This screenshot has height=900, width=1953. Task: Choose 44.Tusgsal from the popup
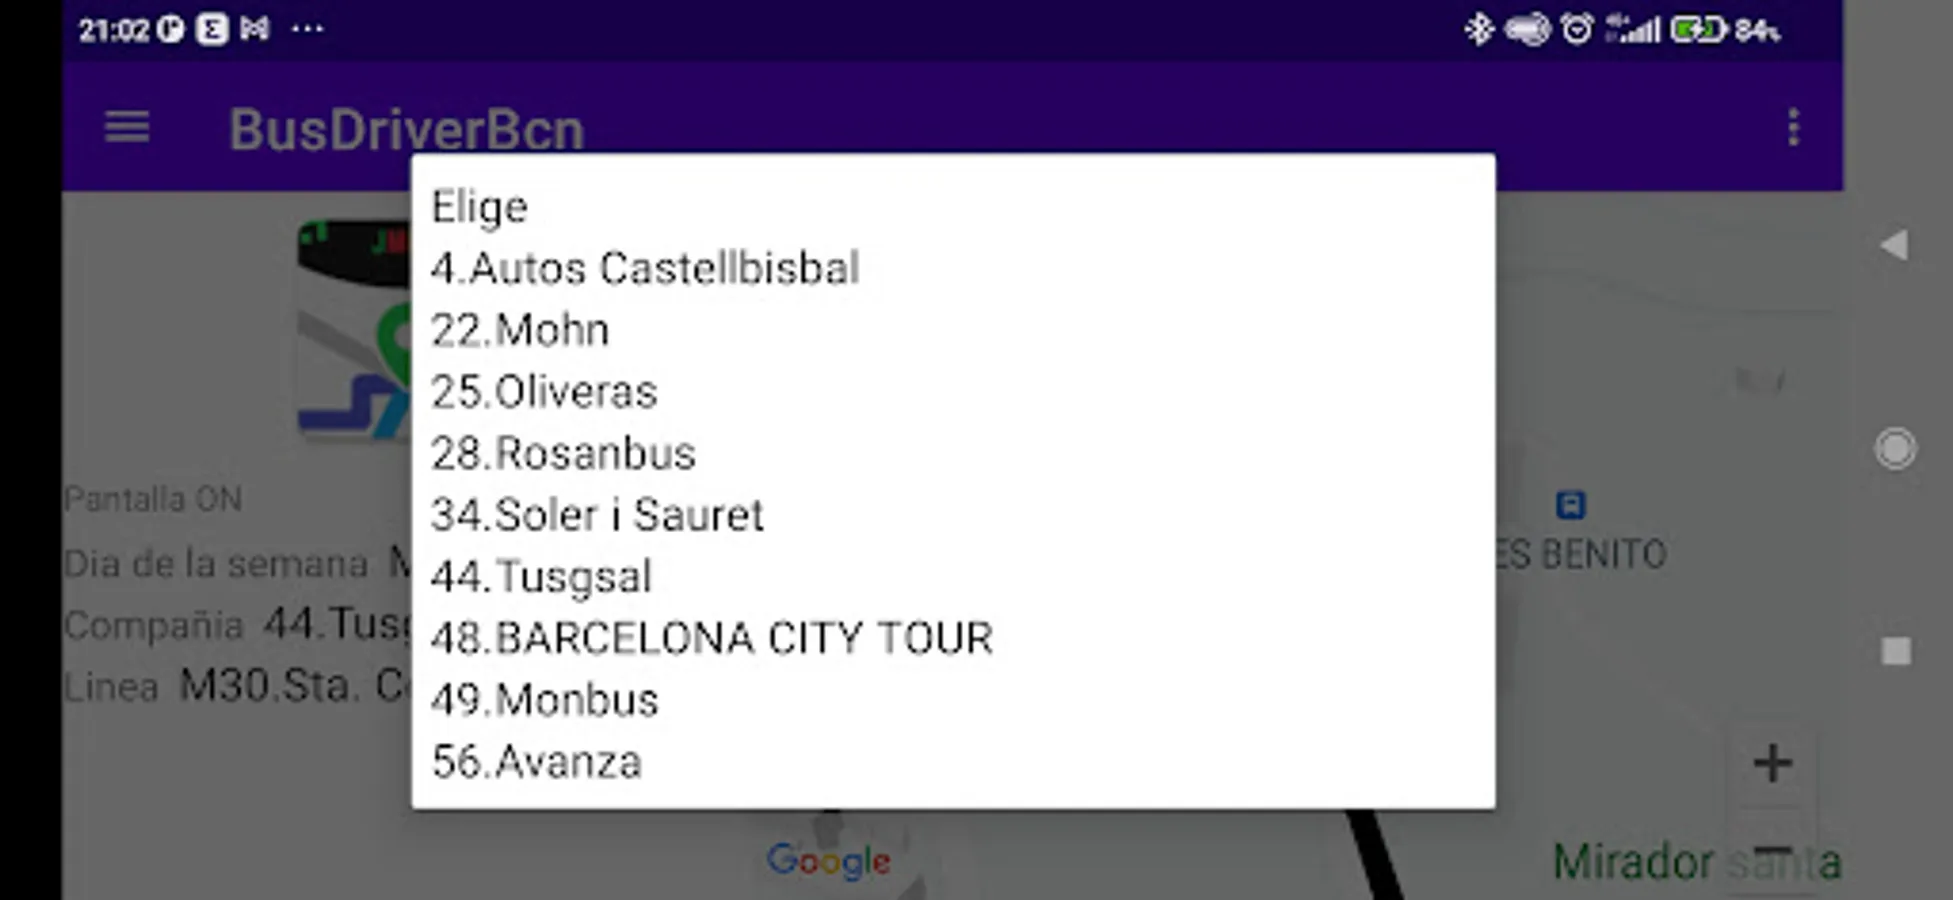click(541, 577)
